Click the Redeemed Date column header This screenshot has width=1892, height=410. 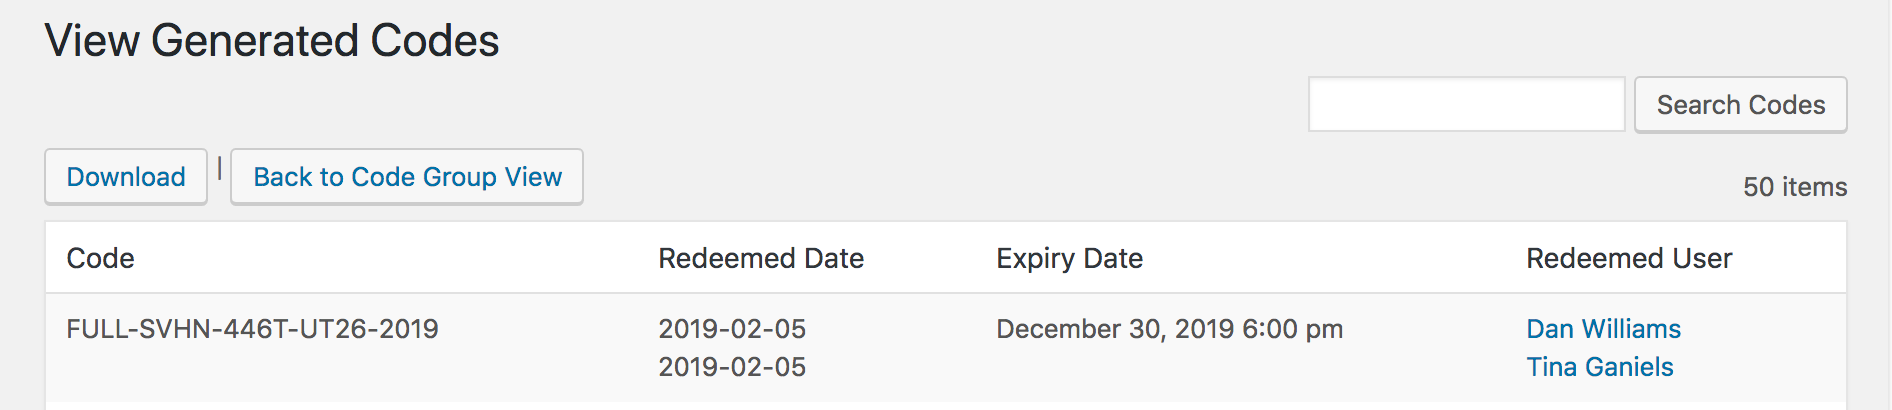[761, 258]
